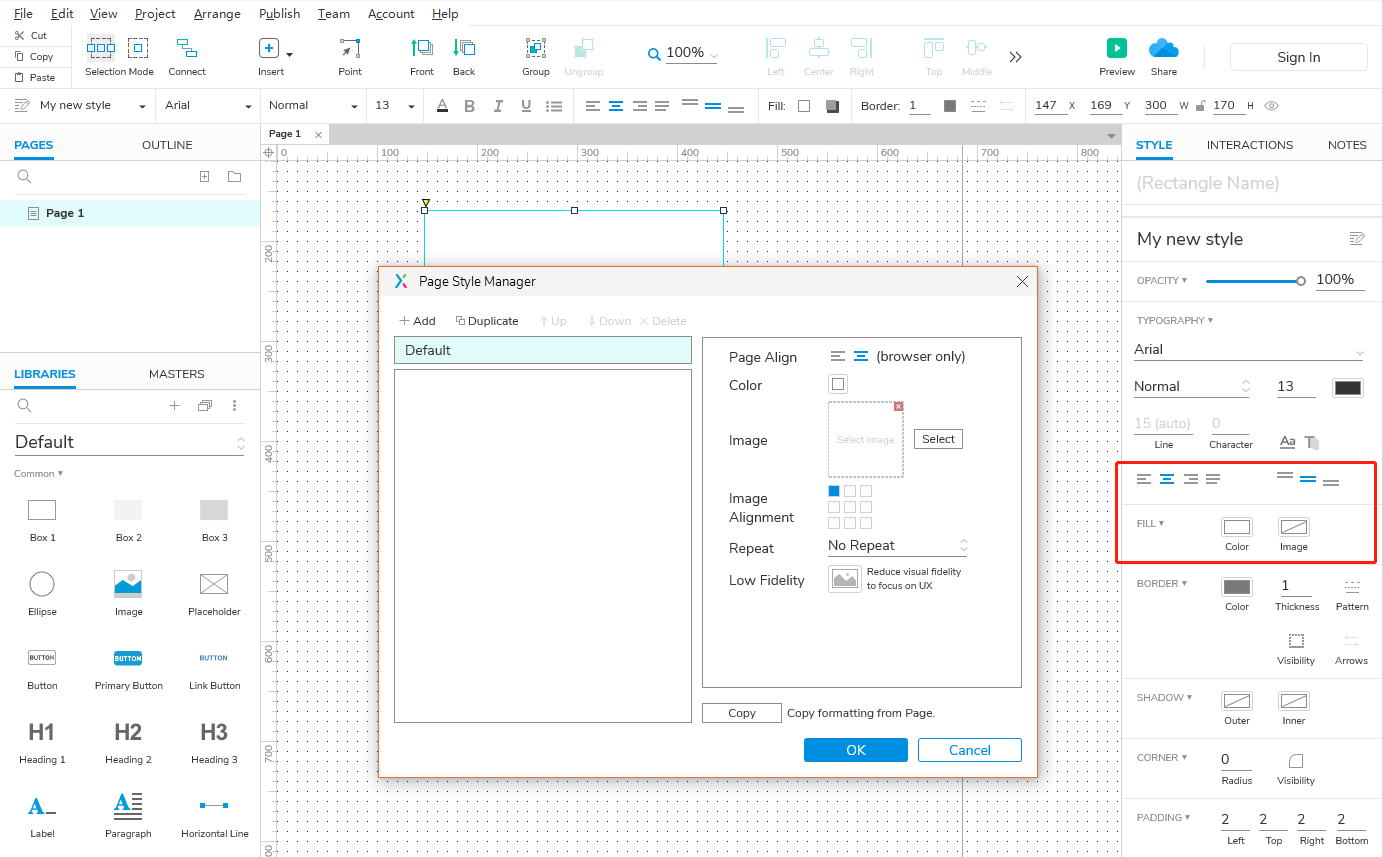Open Repeat dropdown showing No Repeat

898,546
